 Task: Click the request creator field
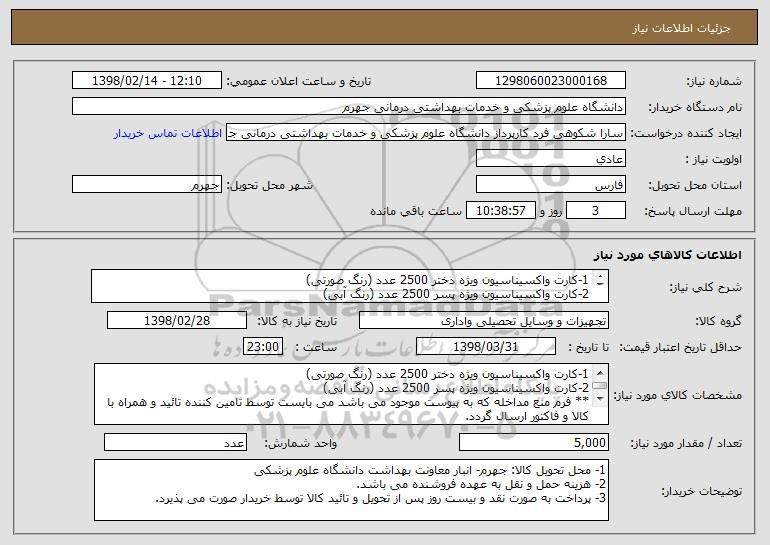[426, 133]
